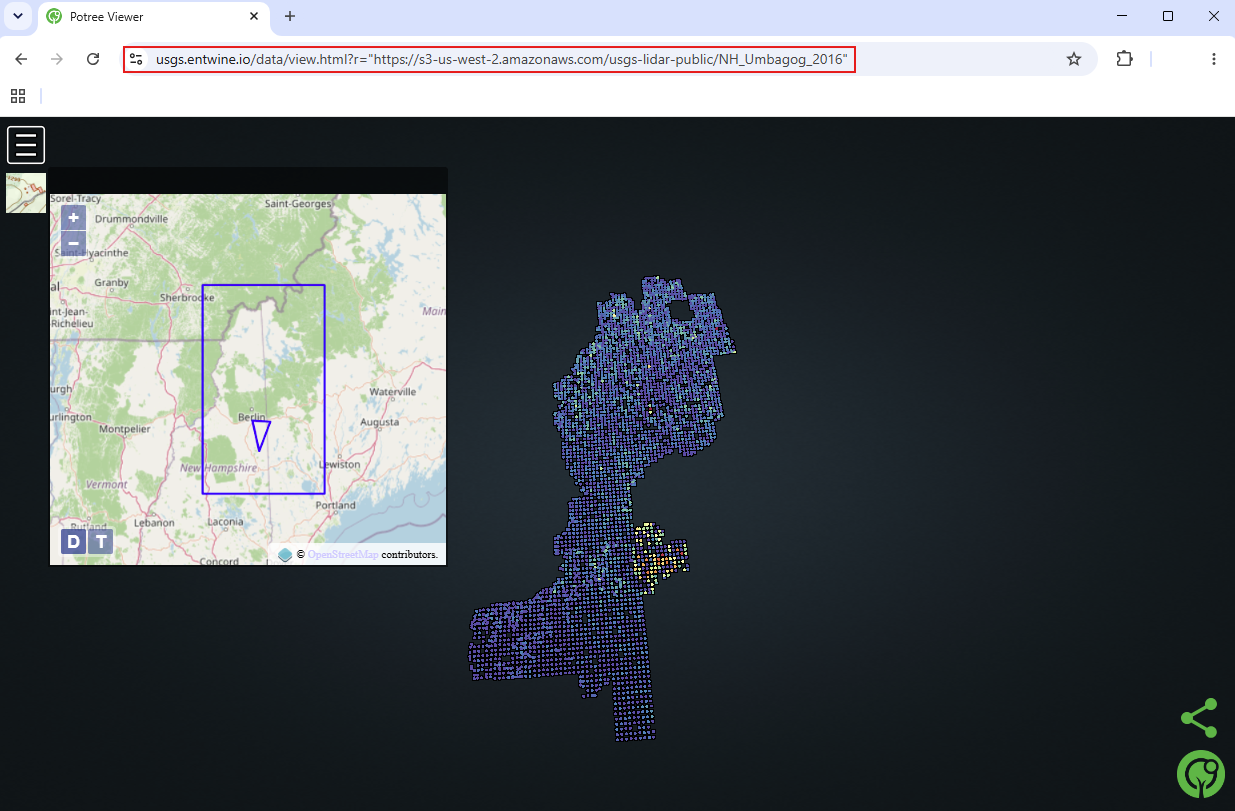This screenshot has height=811, width=1235.
Task: Click the Sherbrooke label on map
Action: pos(188,297)
